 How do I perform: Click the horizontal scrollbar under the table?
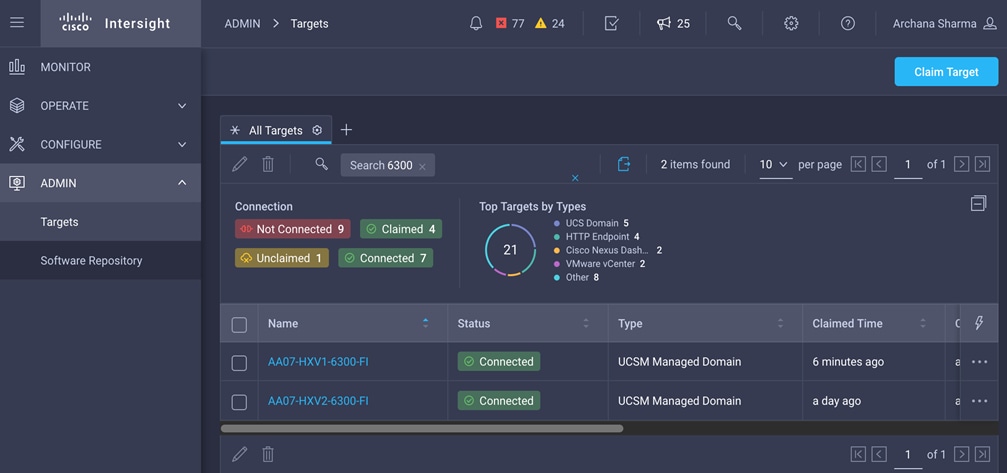click(x=422, y=428)
